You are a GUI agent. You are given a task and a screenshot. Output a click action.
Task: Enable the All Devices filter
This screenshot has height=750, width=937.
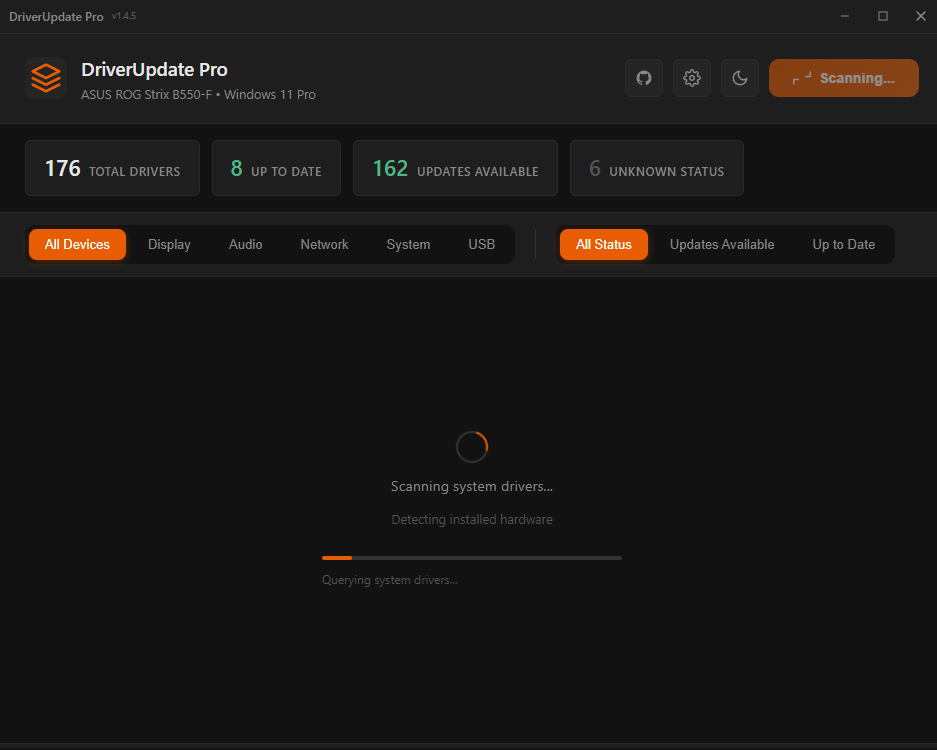click(x=77, y=244)
